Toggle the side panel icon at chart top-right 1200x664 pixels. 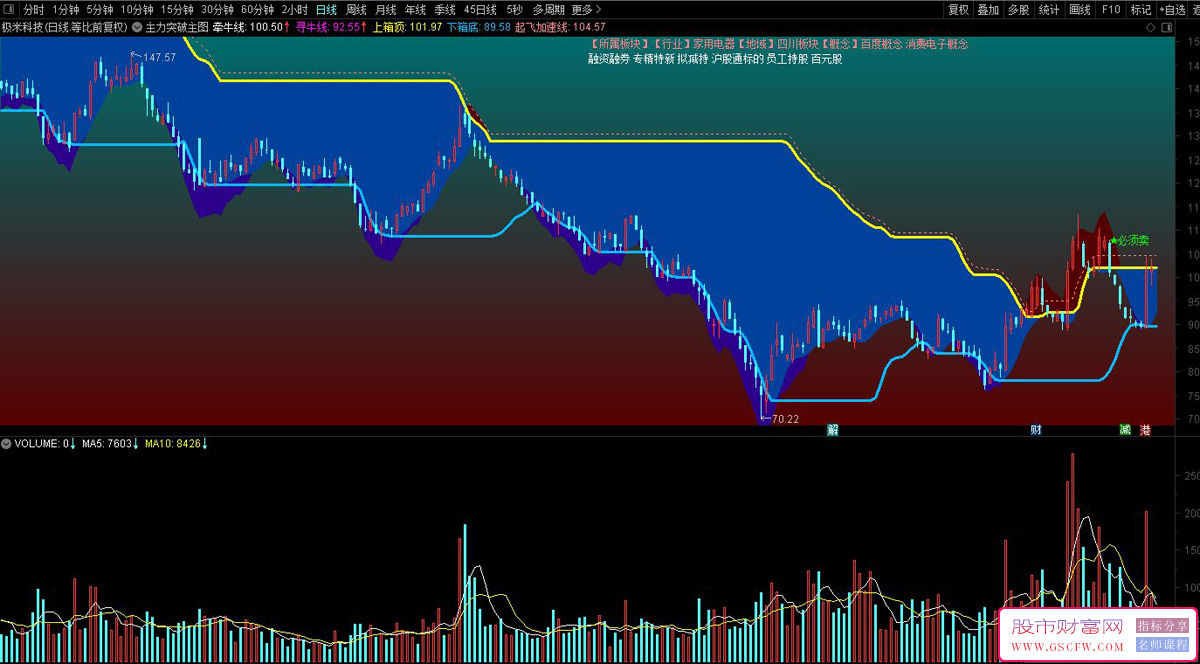pos(1166,28)
